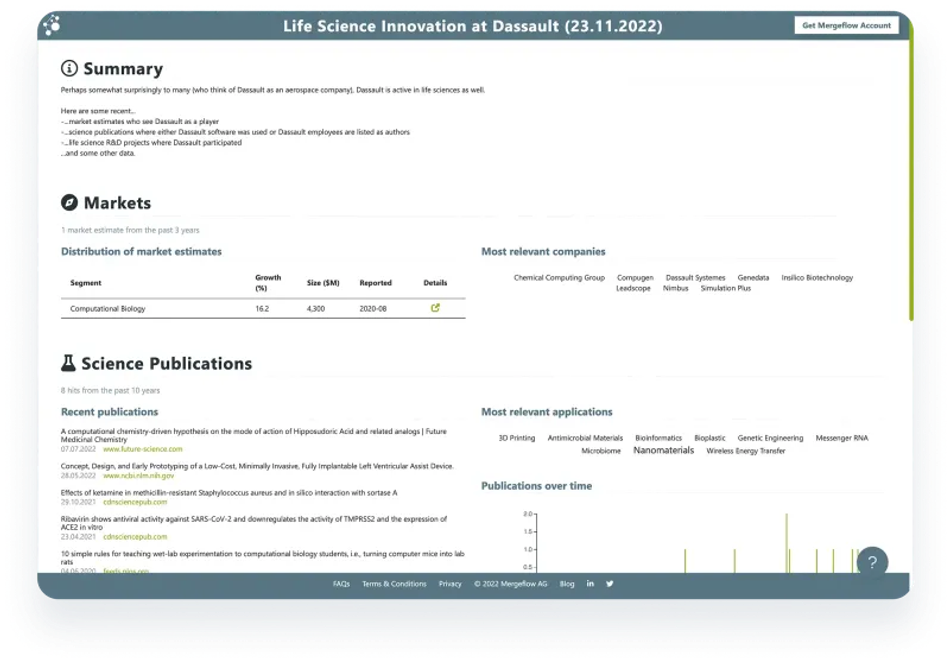Select 3D Printing application tag

pyautogui.click(x=517, y=438)
